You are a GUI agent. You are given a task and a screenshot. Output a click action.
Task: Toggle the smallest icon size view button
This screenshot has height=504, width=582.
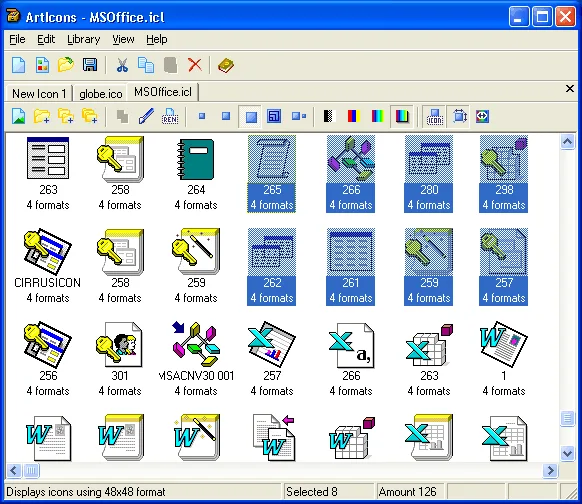pos(202,117)
